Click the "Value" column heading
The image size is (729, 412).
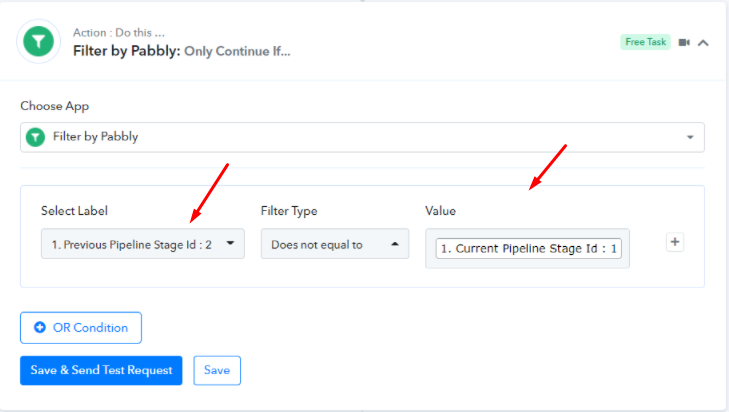(440, 211)
